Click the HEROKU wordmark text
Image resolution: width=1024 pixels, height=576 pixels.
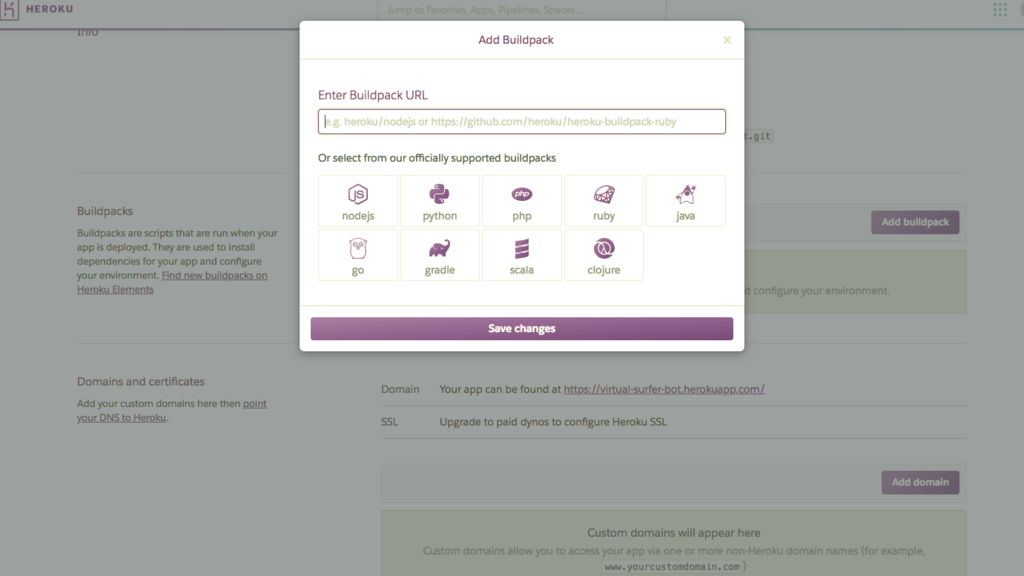pos(50,9)
